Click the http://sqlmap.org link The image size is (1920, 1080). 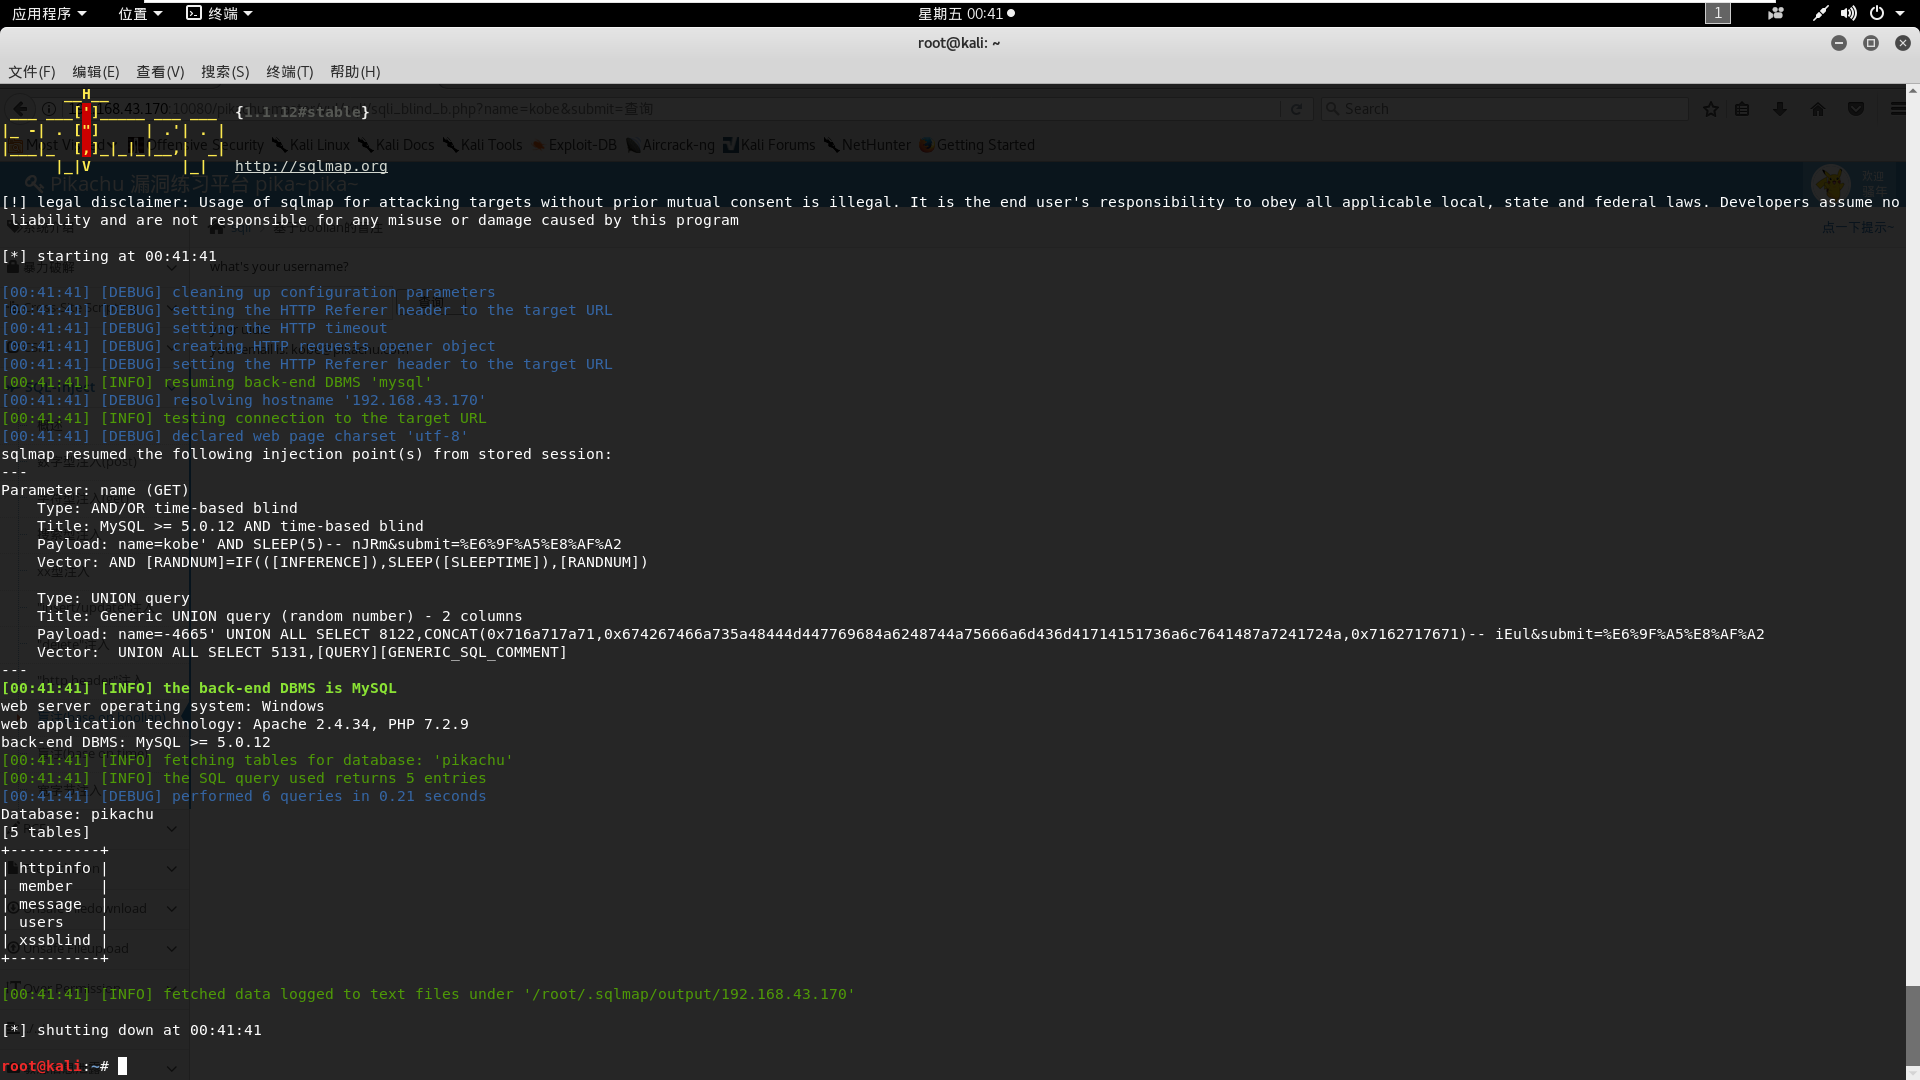pyautogui.click(x=311, y=166)
